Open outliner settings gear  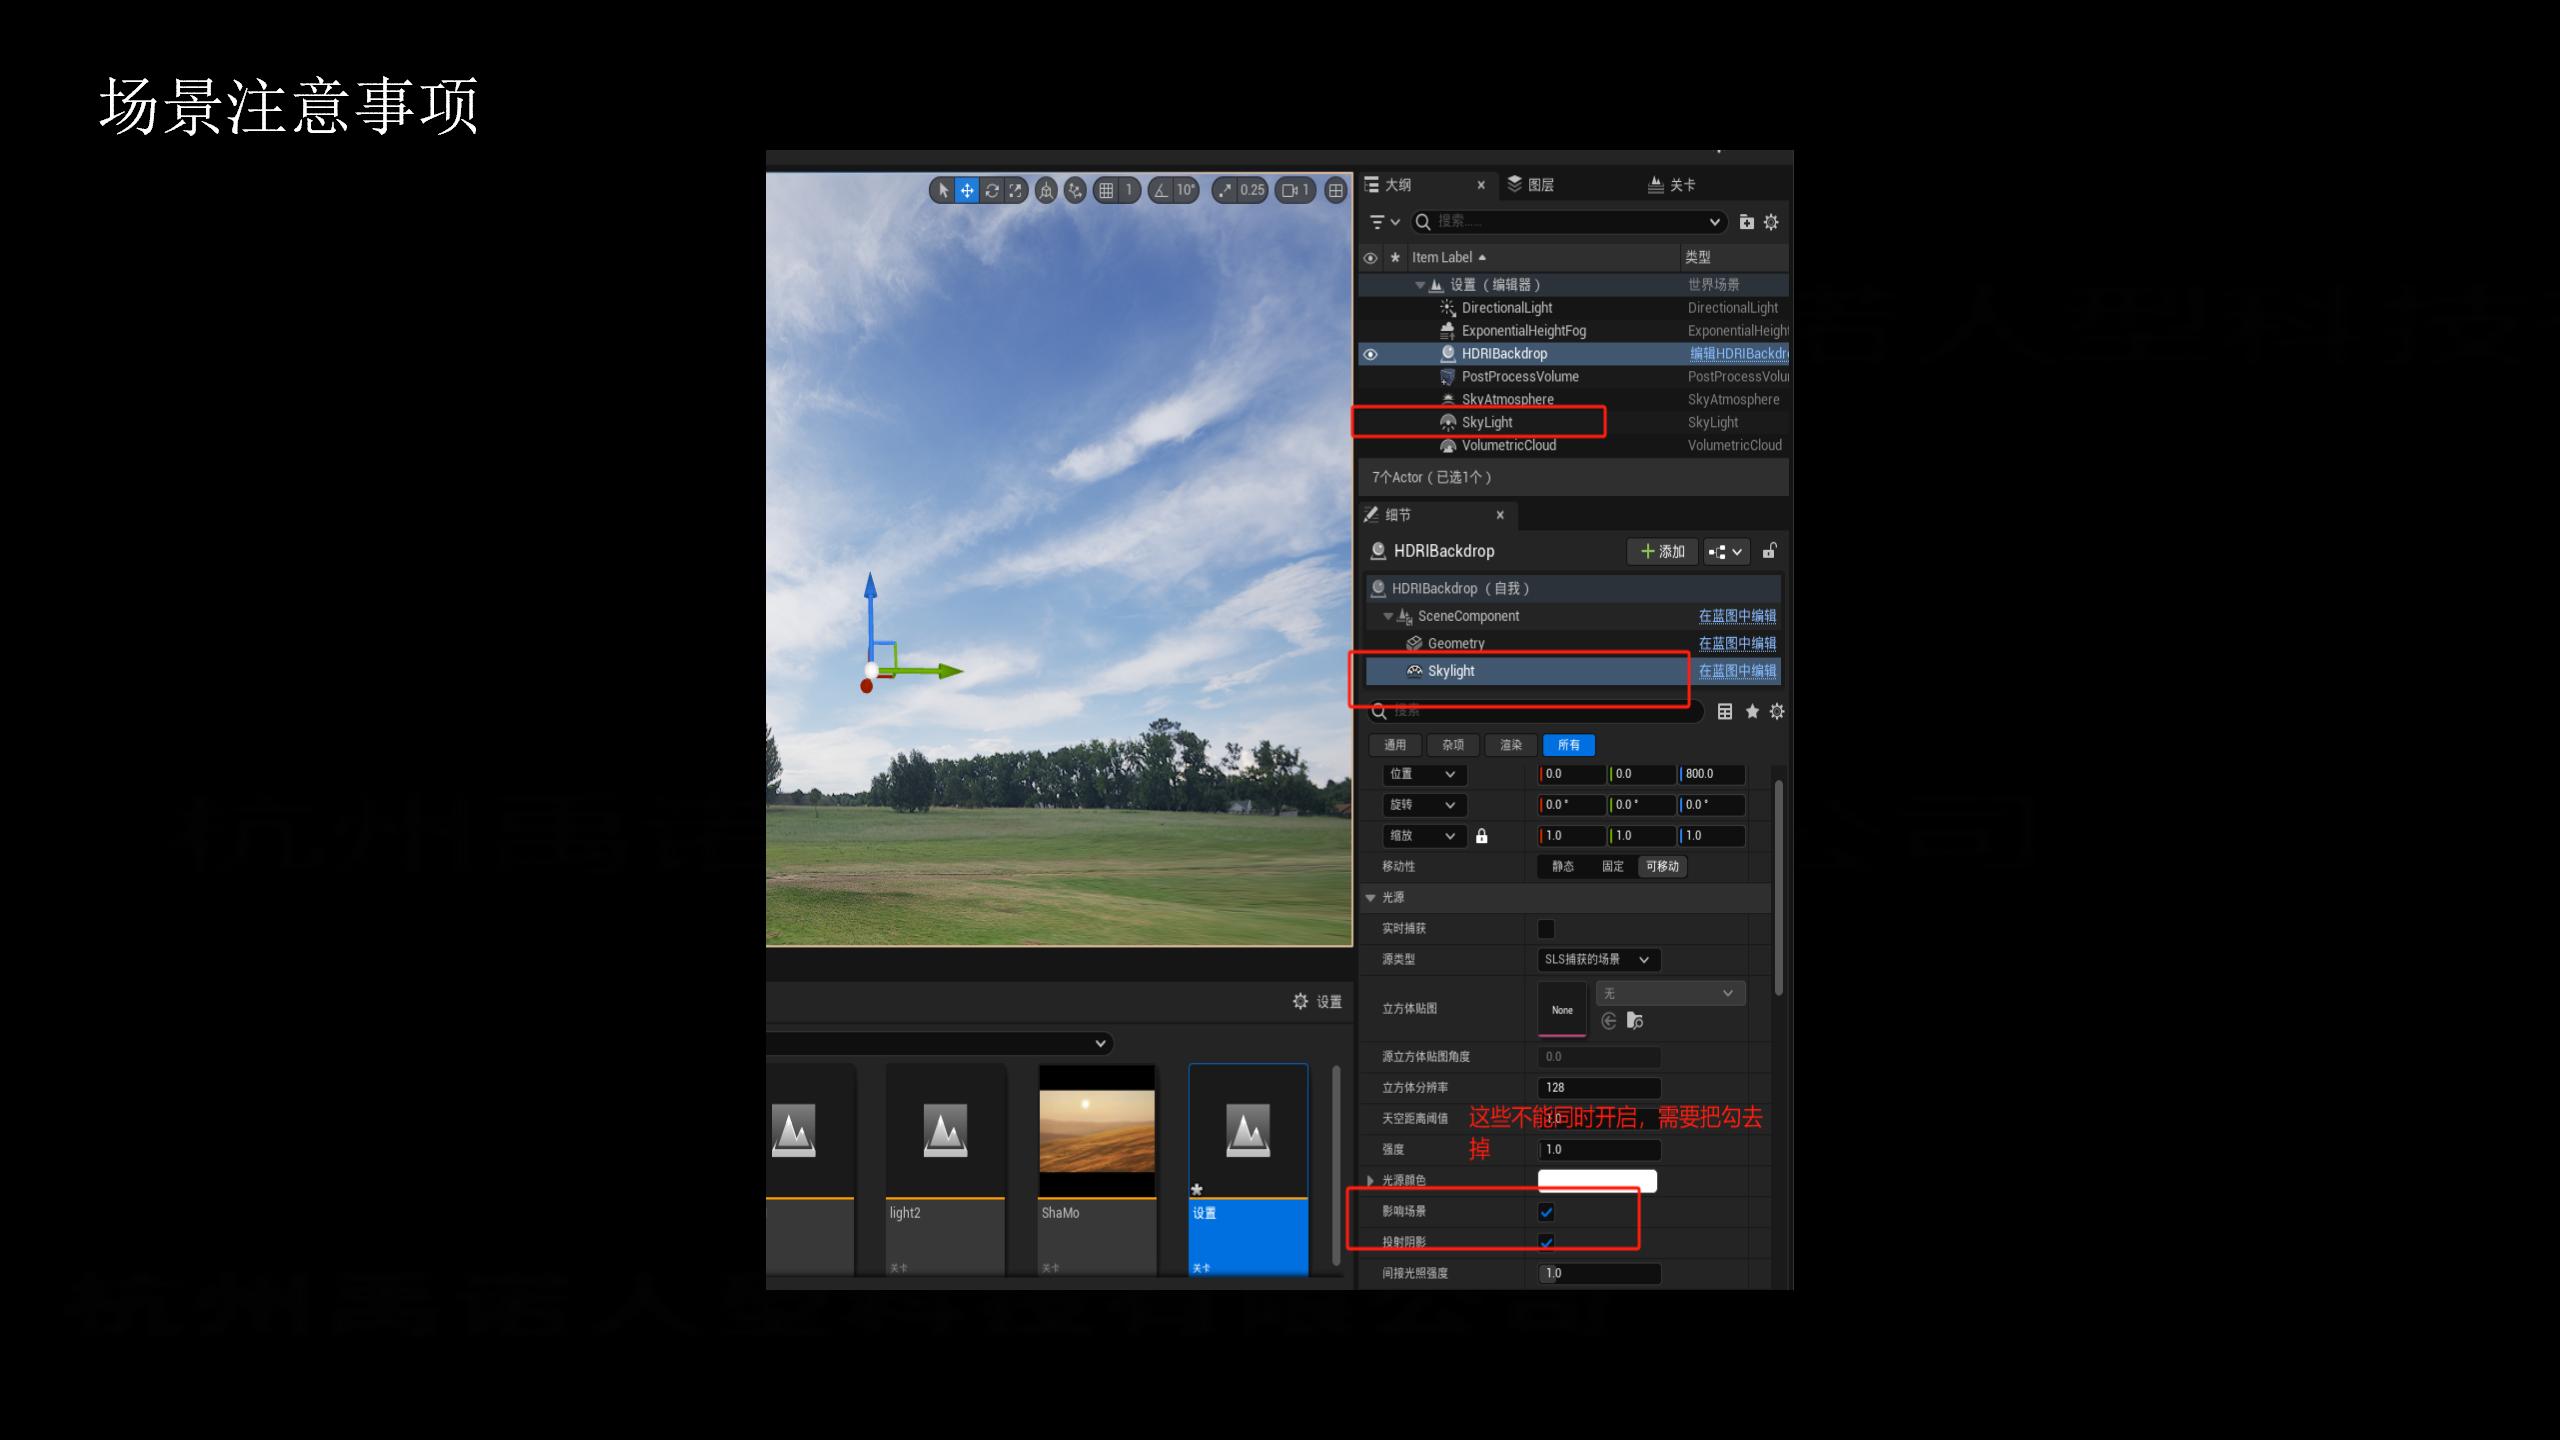tap(1771, 222)
